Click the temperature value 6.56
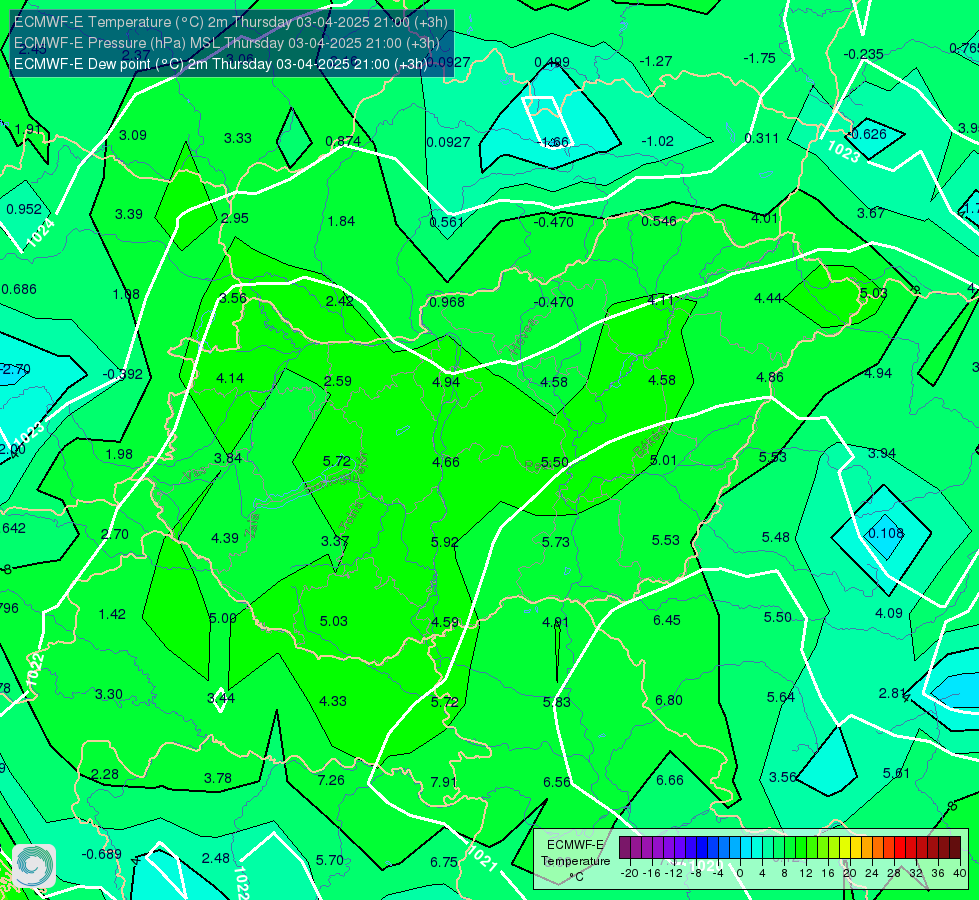 click(557, 783)
